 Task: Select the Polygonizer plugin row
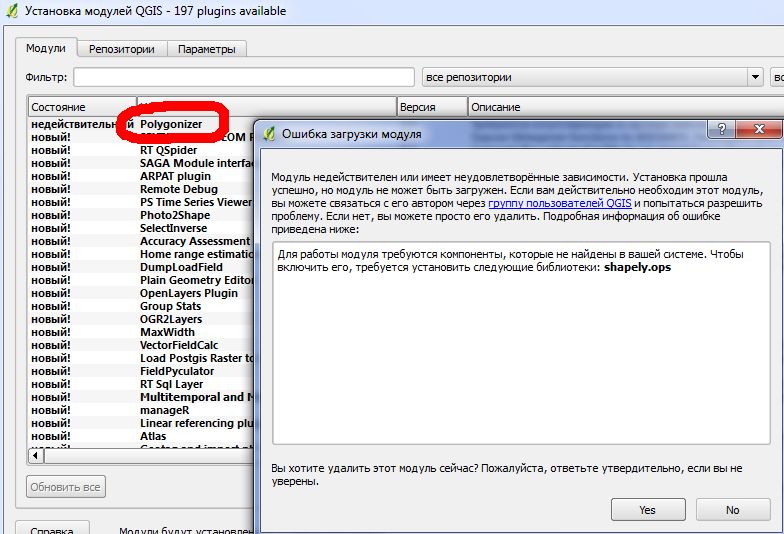[171, 124]
